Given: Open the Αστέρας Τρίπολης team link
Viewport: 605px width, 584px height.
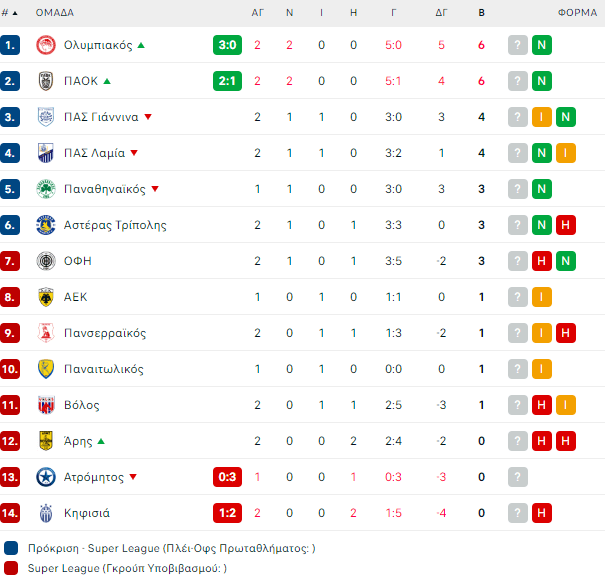Looking at the screenshot, I should tap(115, 225).
